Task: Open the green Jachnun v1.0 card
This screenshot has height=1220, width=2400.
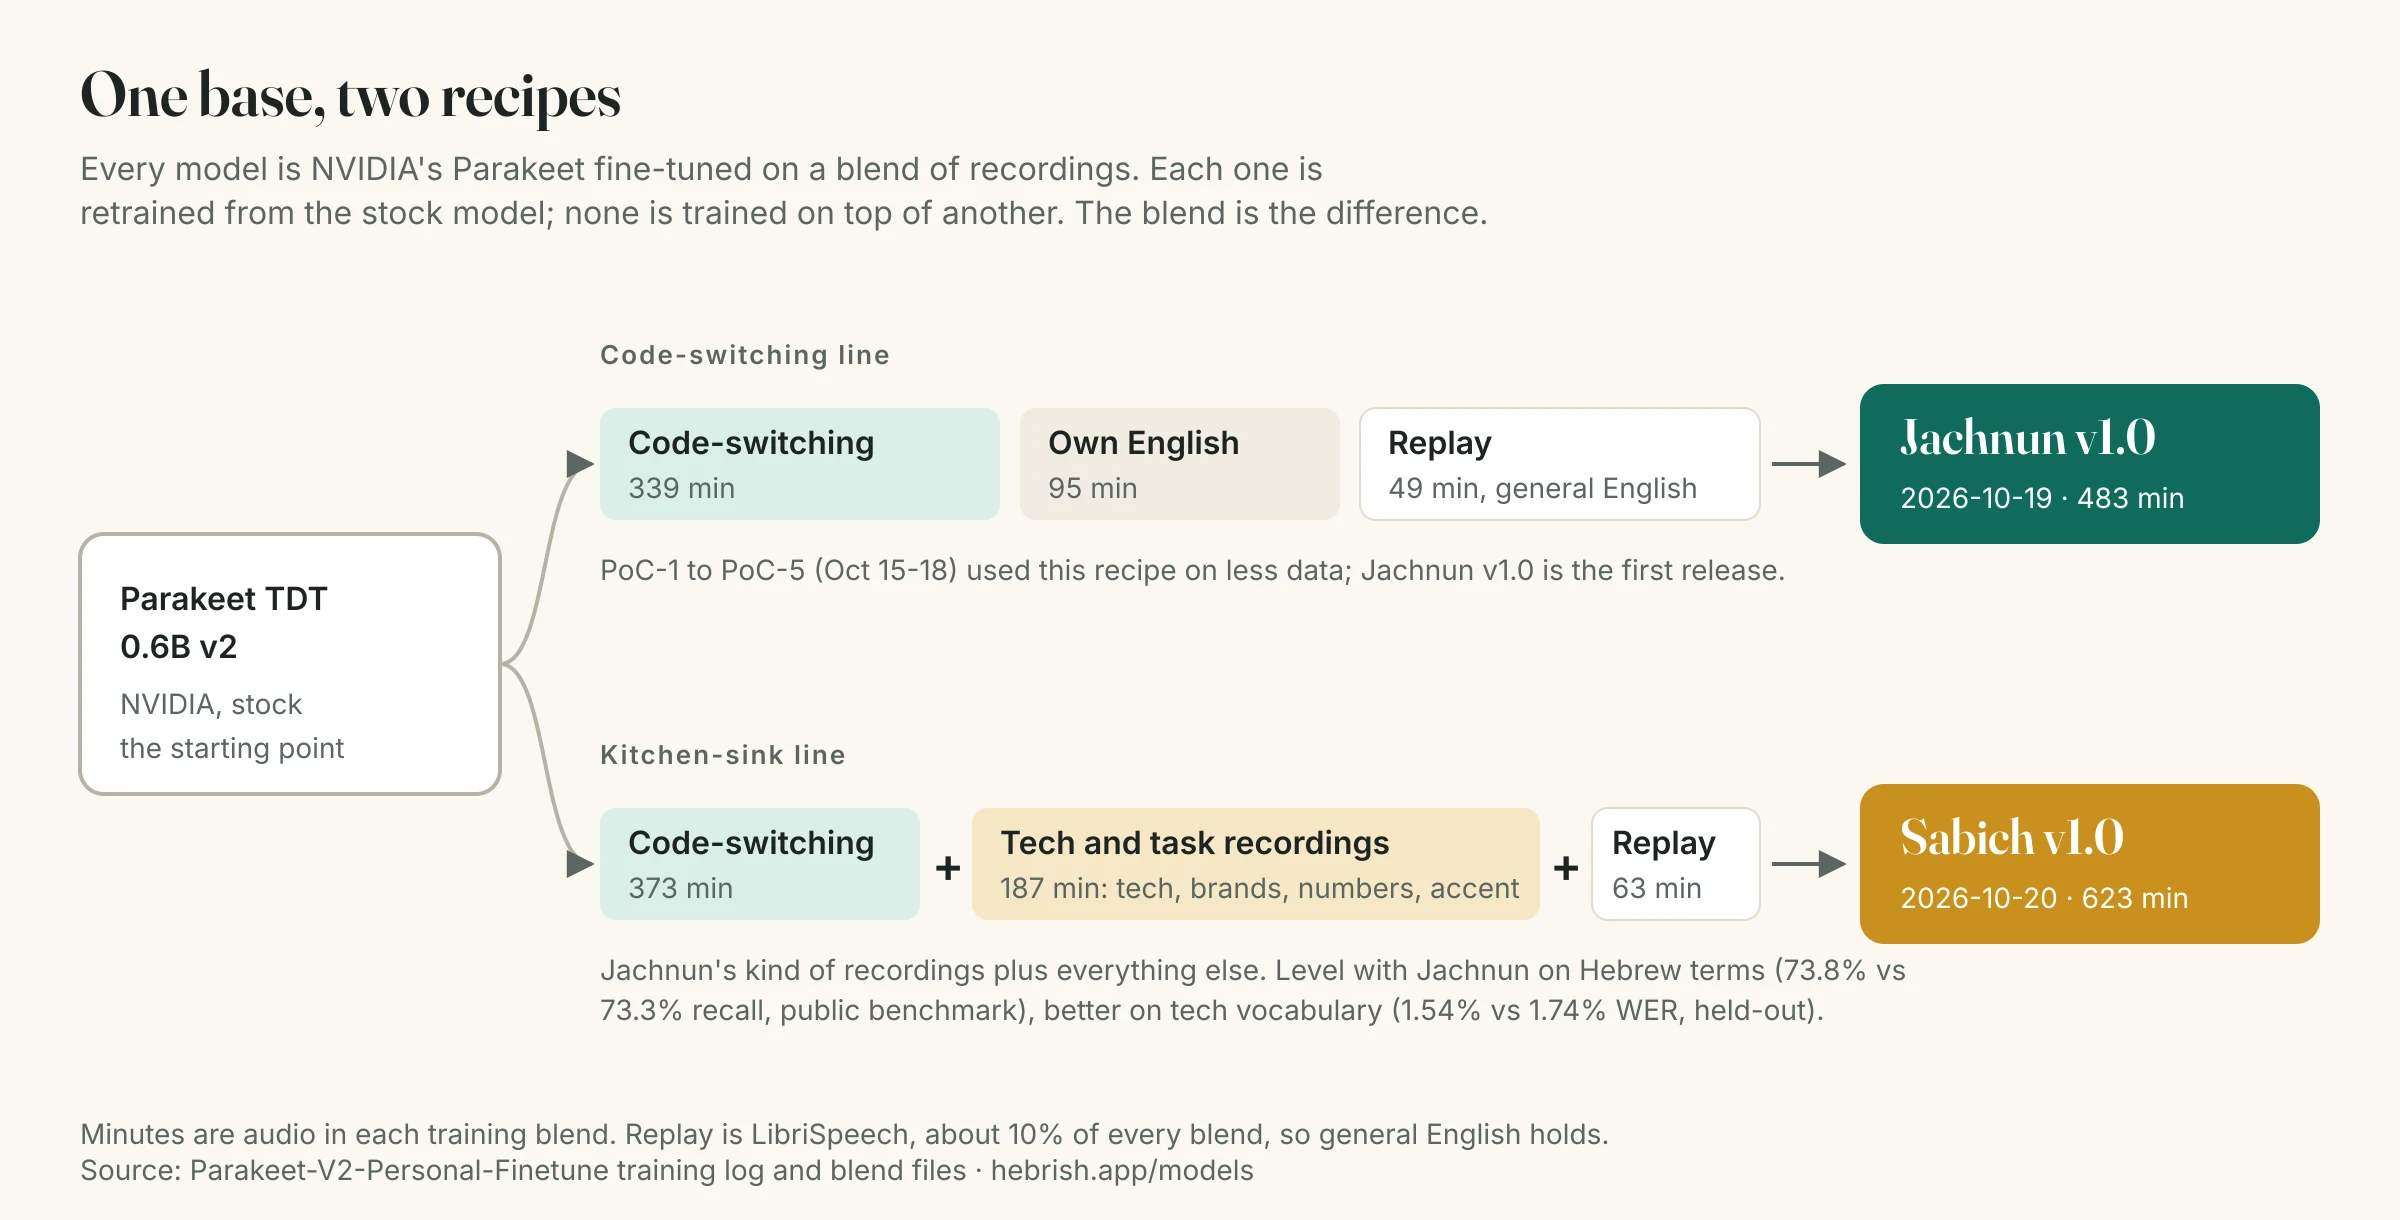Action: (x=2090, y=464)
